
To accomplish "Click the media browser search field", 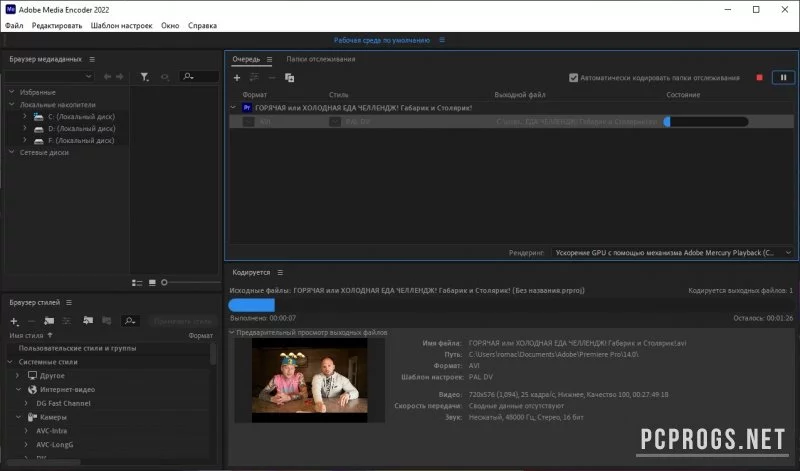I will coord(199,77).
